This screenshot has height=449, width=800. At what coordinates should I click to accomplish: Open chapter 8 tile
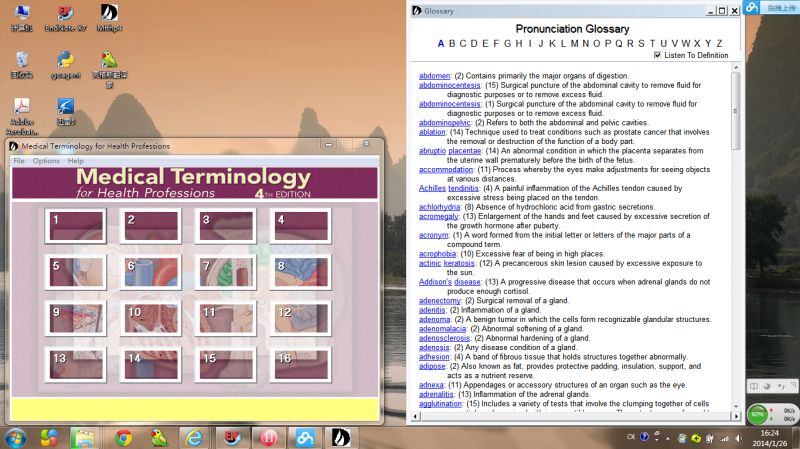pyautogui.click(x=301, y=271)
